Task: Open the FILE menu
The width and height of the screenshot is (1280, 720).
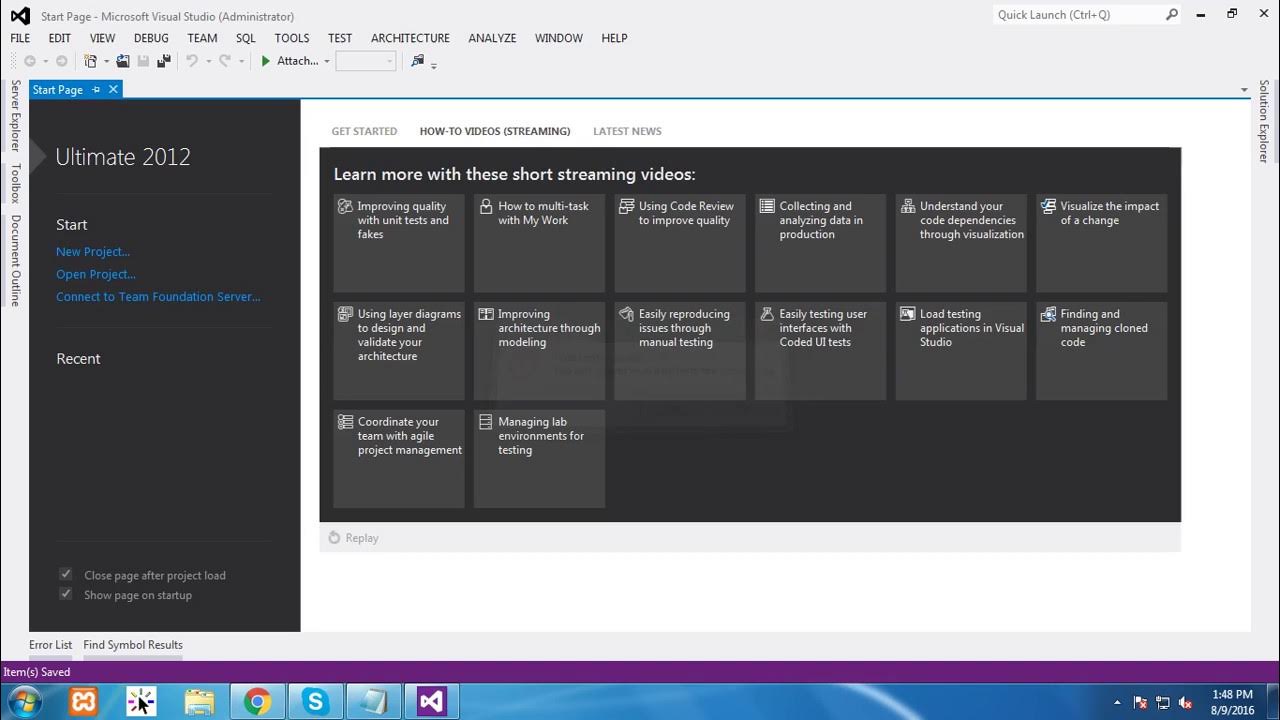Action: point(20,38)
